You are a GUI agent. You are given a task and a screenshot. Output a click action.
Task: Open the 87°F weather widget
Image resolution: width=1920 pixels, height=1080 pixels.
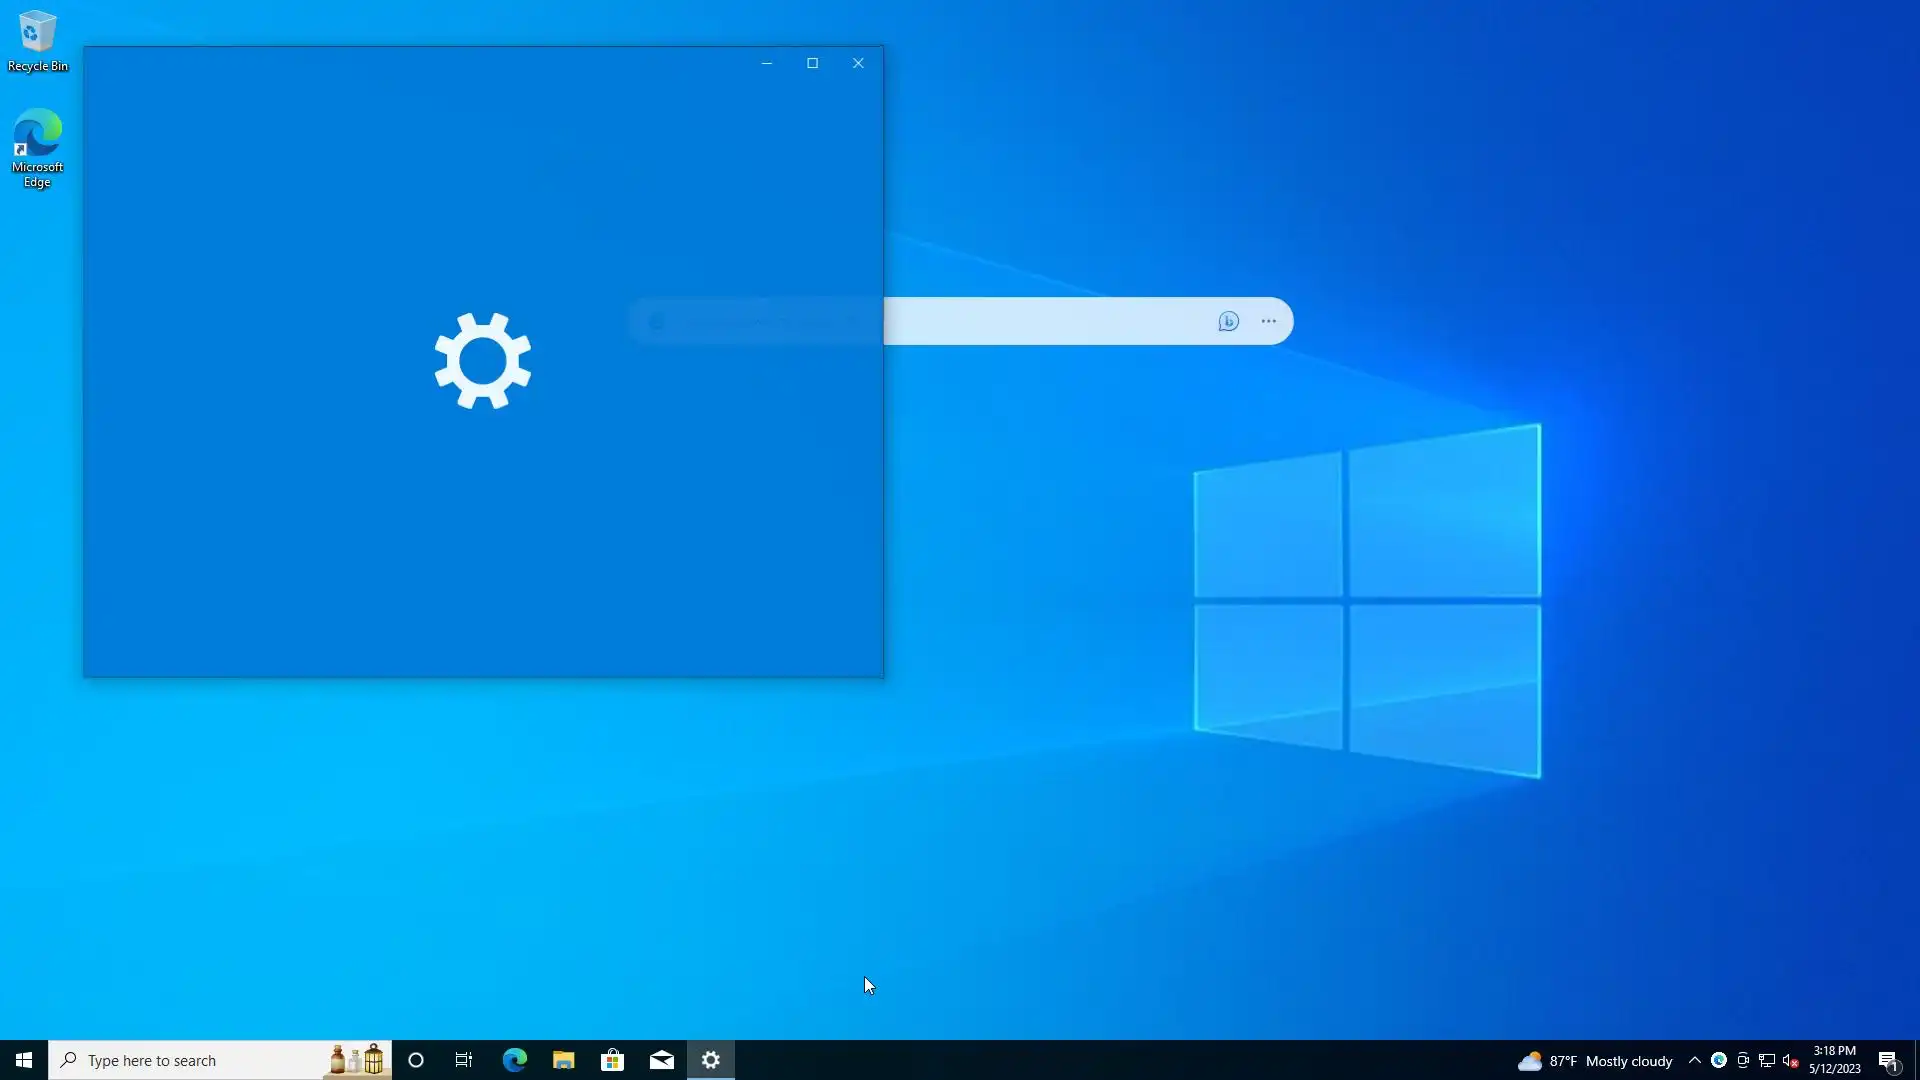(x=1595, y=1060)
